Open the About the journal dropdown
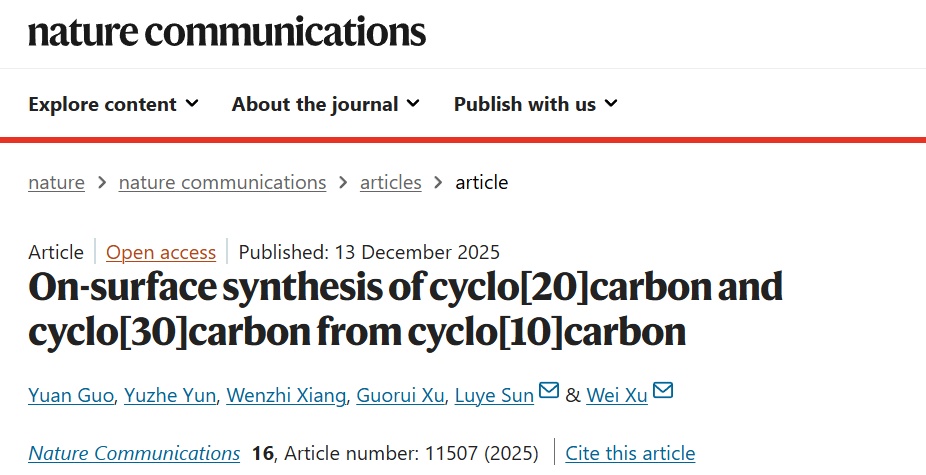926x475 pixels. (325, 104)
